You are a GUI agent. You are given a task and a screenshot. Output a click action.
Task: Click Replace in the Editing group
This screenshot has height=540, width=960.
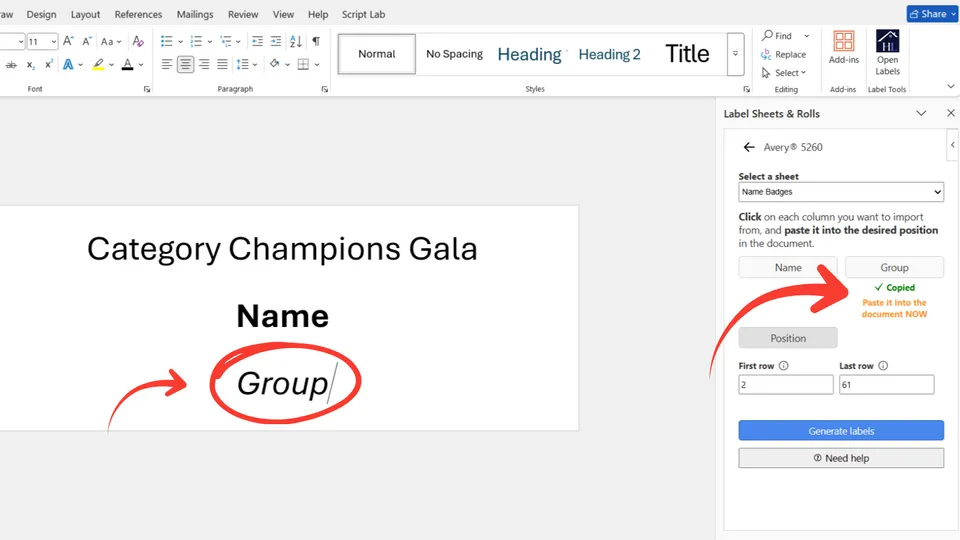click(784, 54)
